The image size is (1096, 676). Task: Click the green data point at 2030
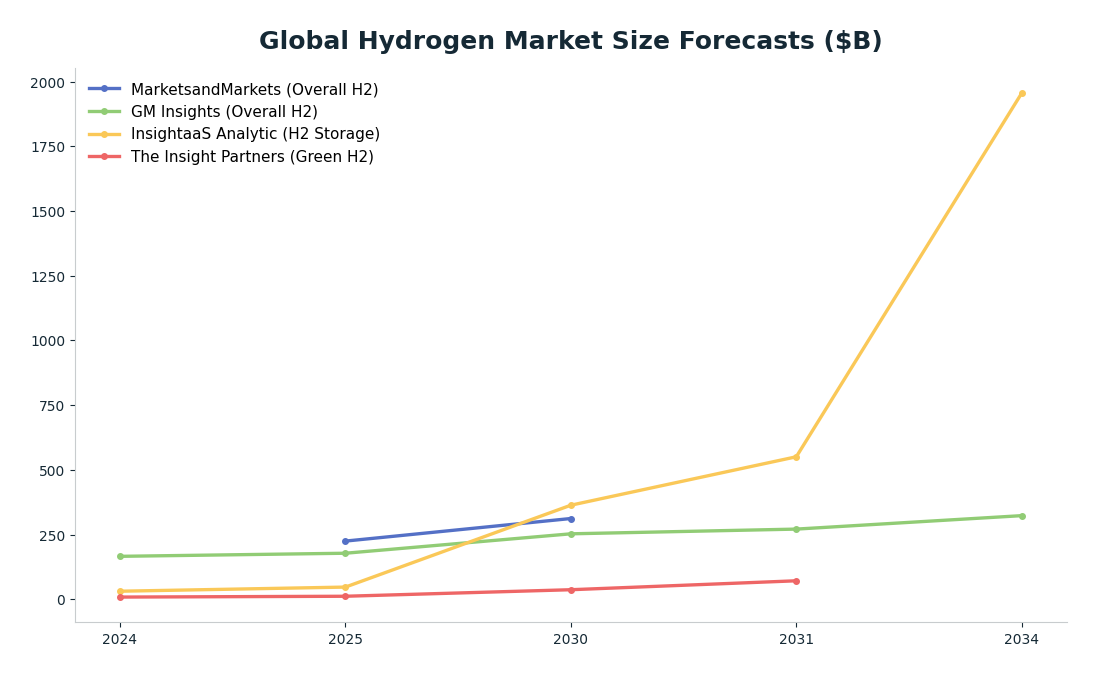pyautogui.click(x=571, y=534)
